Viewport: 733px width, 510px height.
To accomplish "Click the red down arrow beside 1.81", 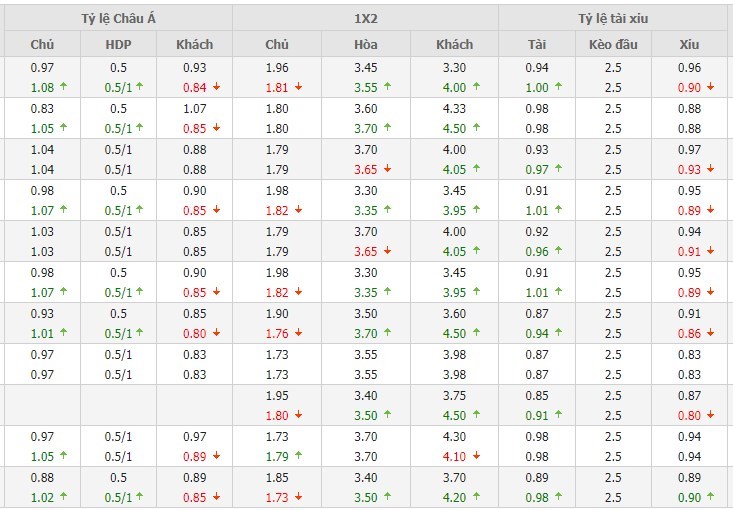I will tap(297, 87).
